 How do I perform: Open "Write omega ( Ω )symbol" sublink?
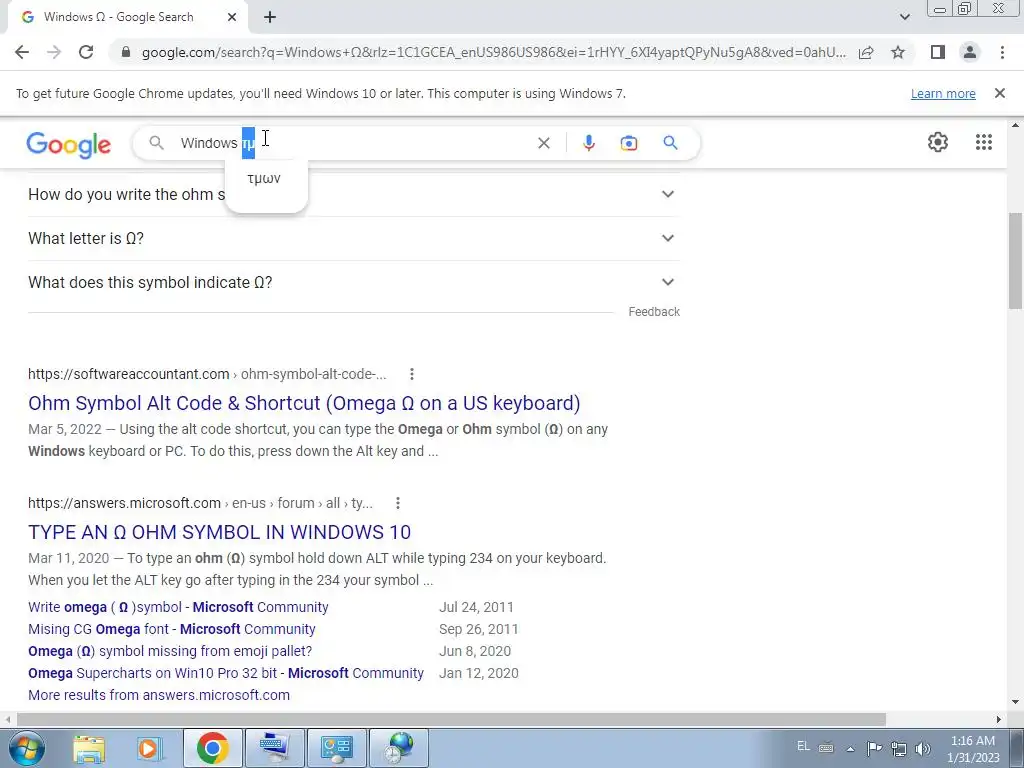point(178,607)
